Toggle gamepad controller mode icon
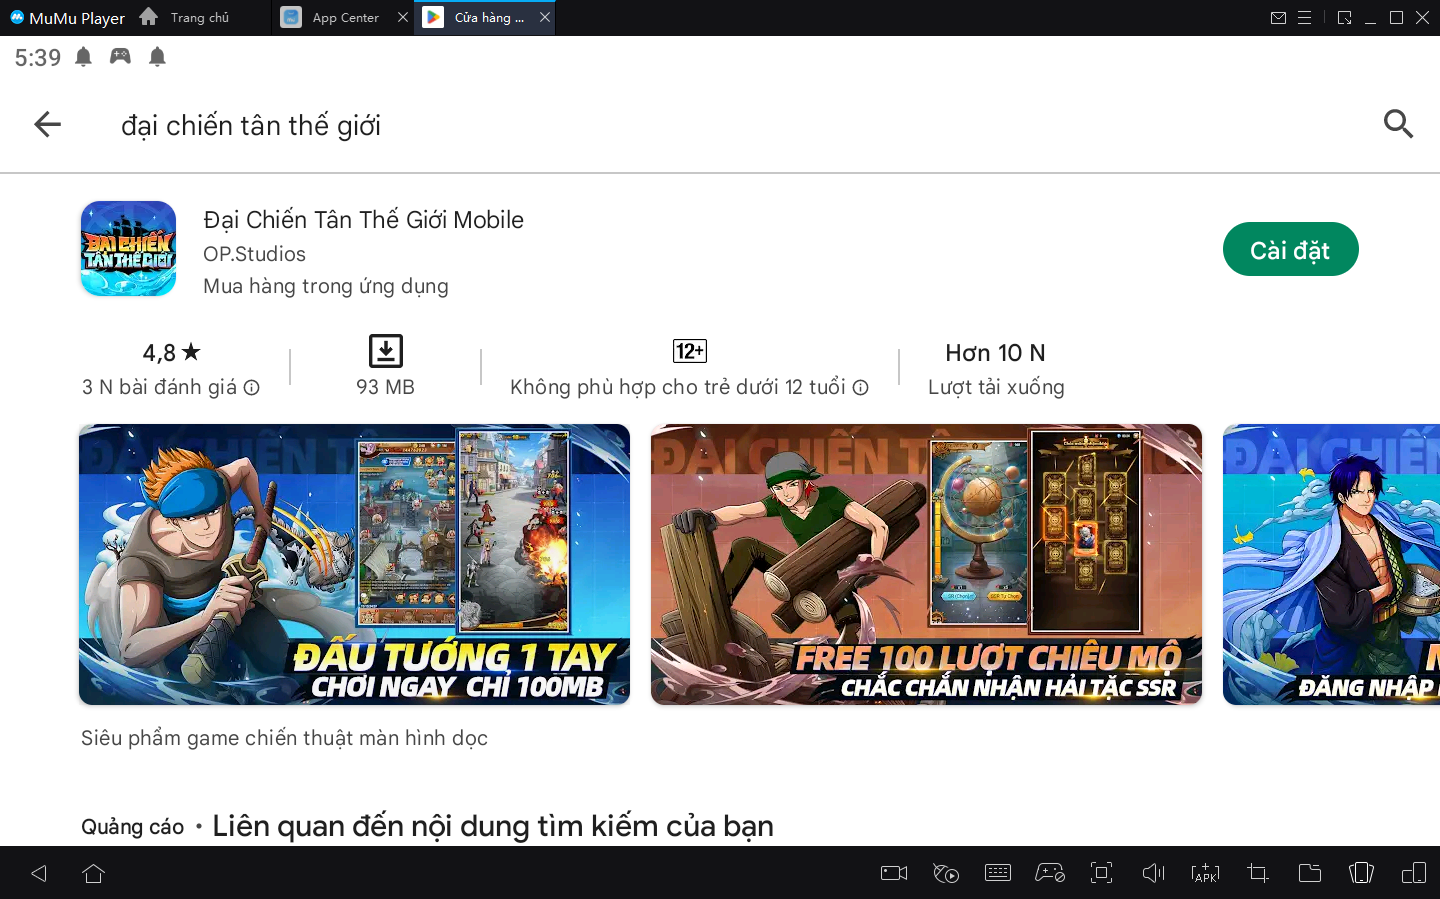 (1049, 873)
